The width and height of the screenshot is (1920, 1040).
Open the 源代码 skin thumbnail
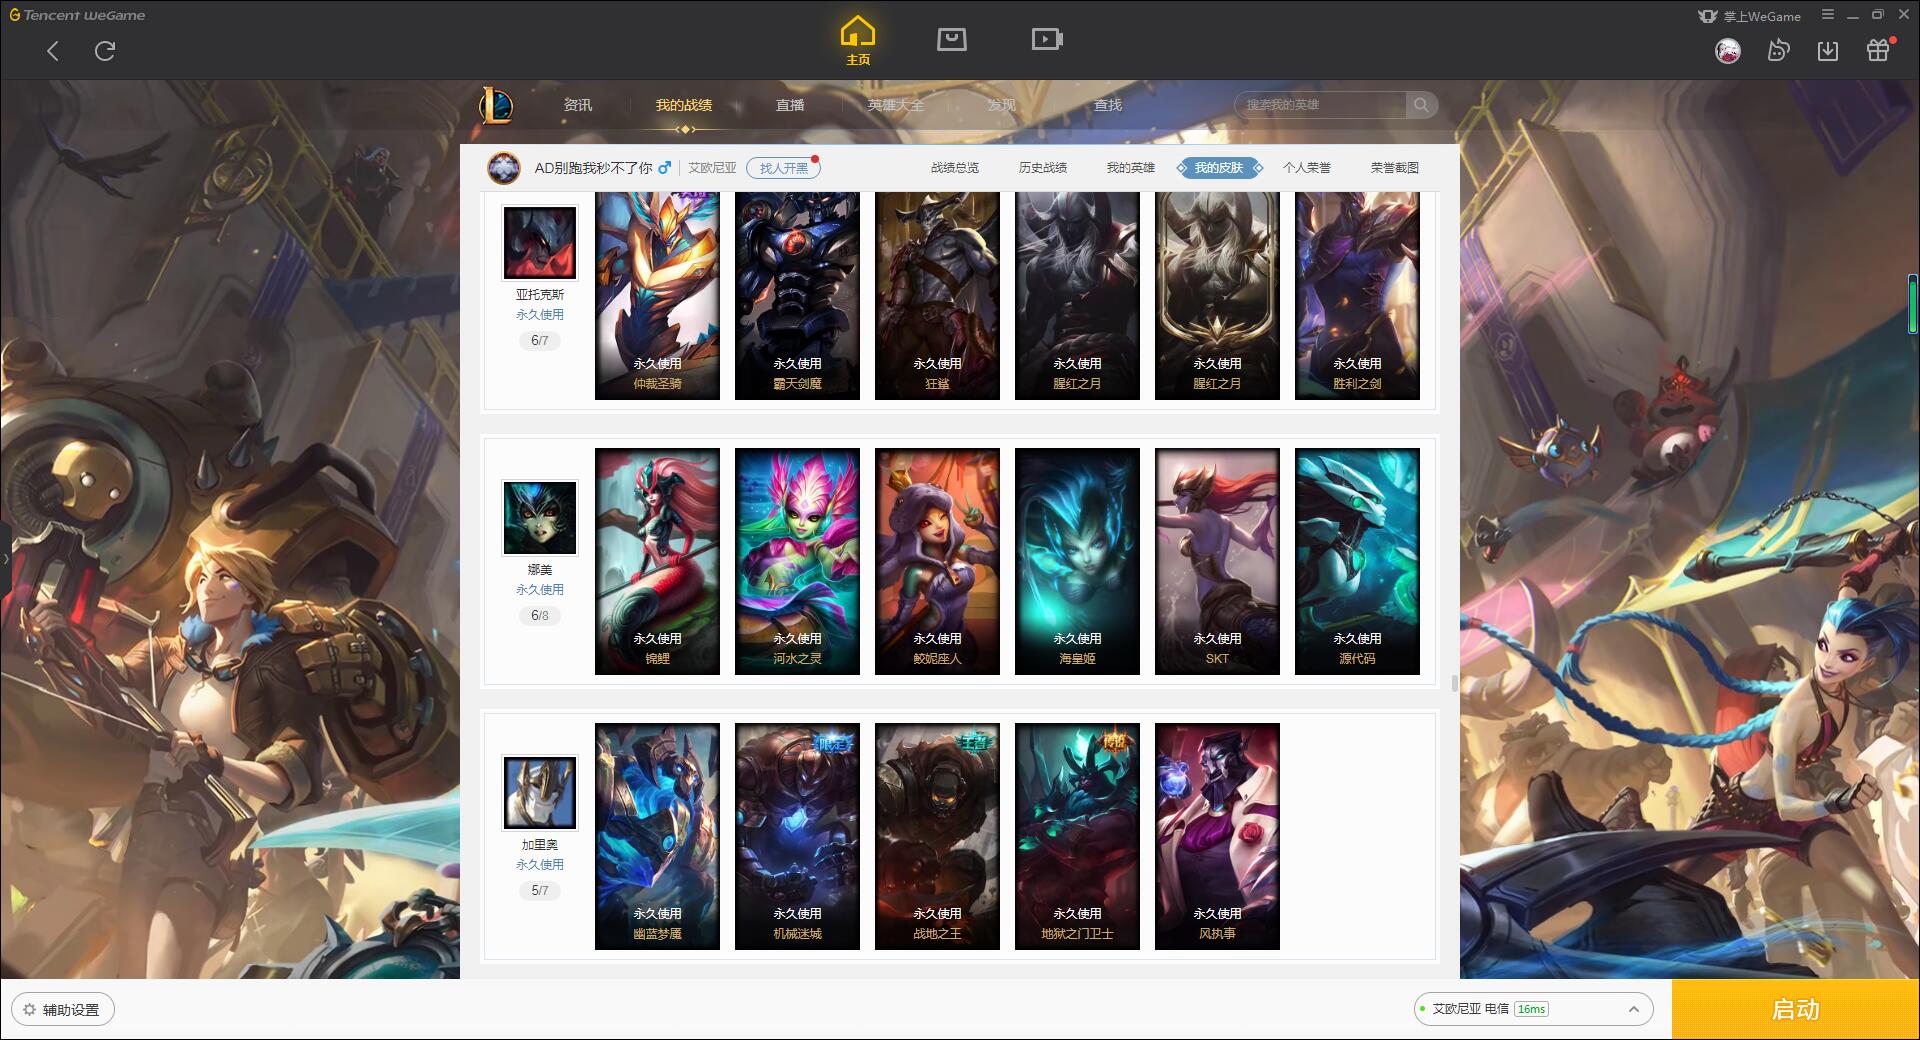pos(1357,561)
